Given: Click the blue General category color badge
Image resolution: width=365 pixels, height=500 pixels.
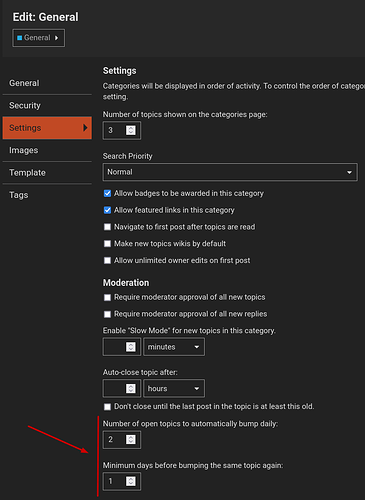Looking at the screenshot, I should coord(20,38).
